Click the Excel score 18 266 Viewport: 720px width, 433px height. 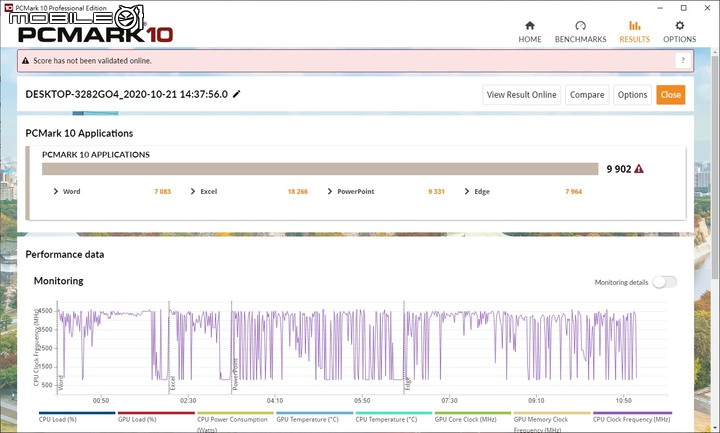pyautogui.click(x=298, y=191)
